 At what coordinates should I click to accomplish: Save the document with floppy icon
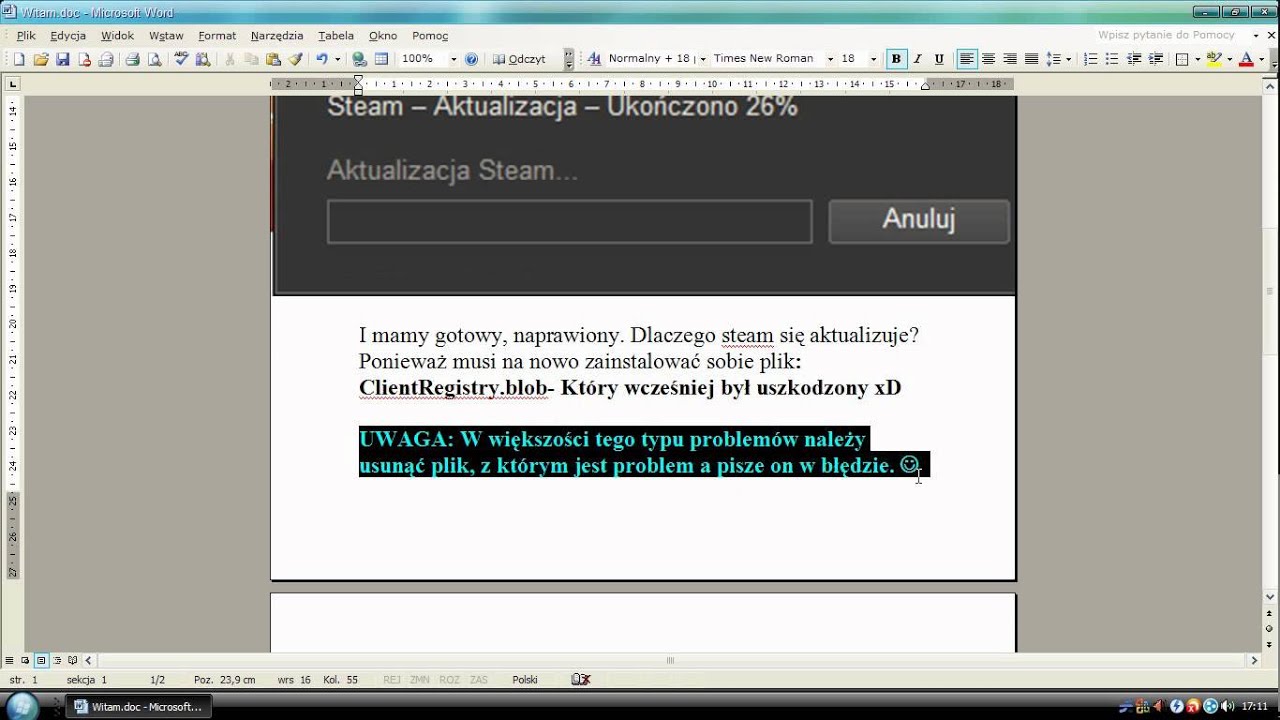[62, 59]
